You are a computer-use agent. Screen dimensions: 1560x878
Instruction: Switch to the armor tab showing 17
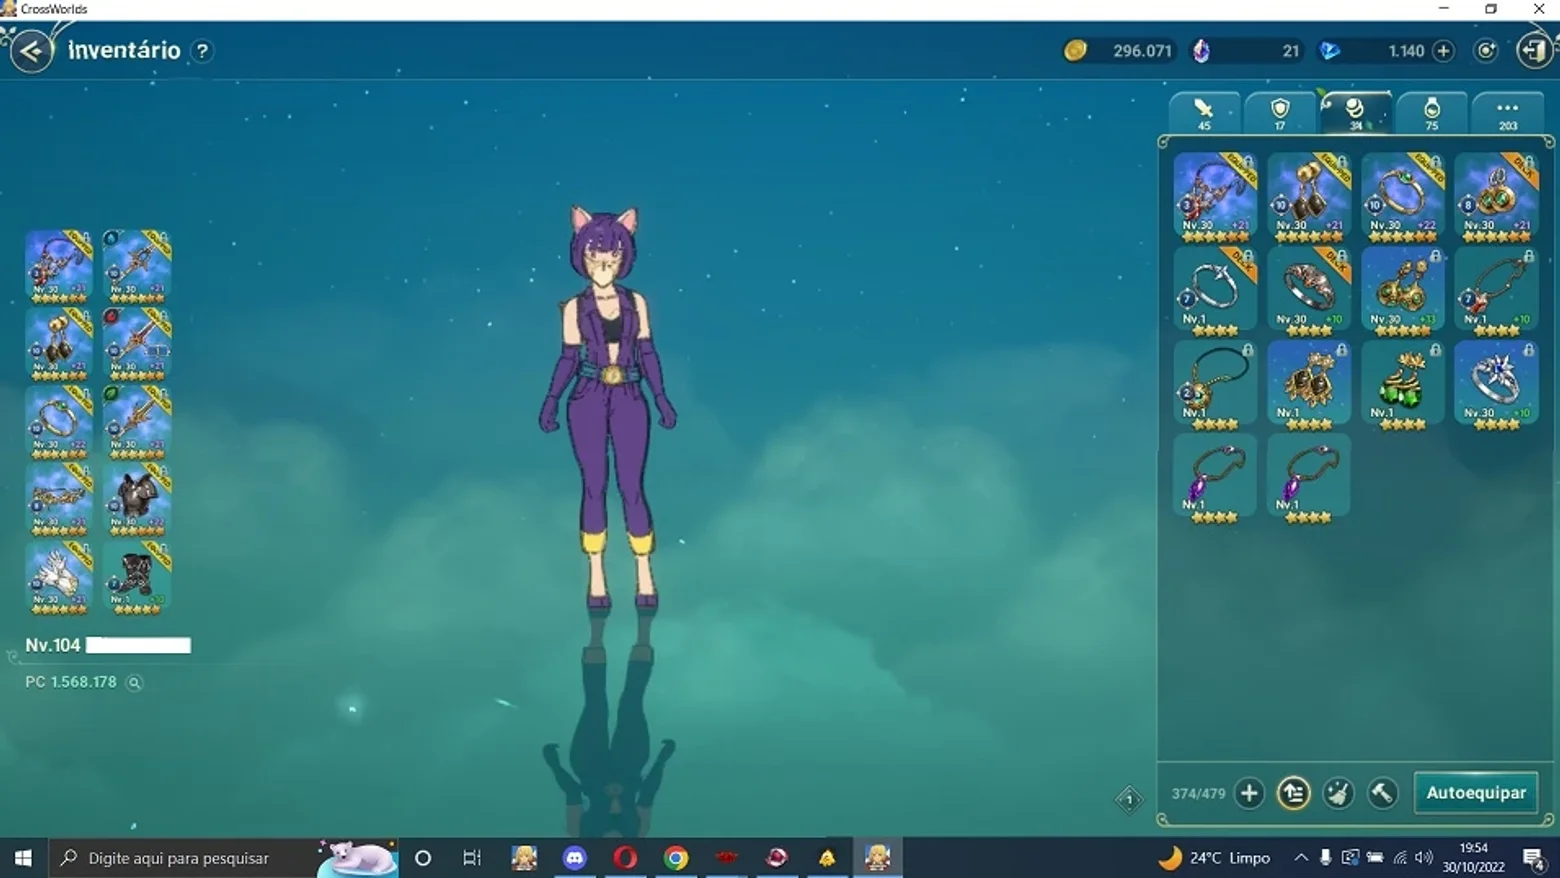(1280, 112)
